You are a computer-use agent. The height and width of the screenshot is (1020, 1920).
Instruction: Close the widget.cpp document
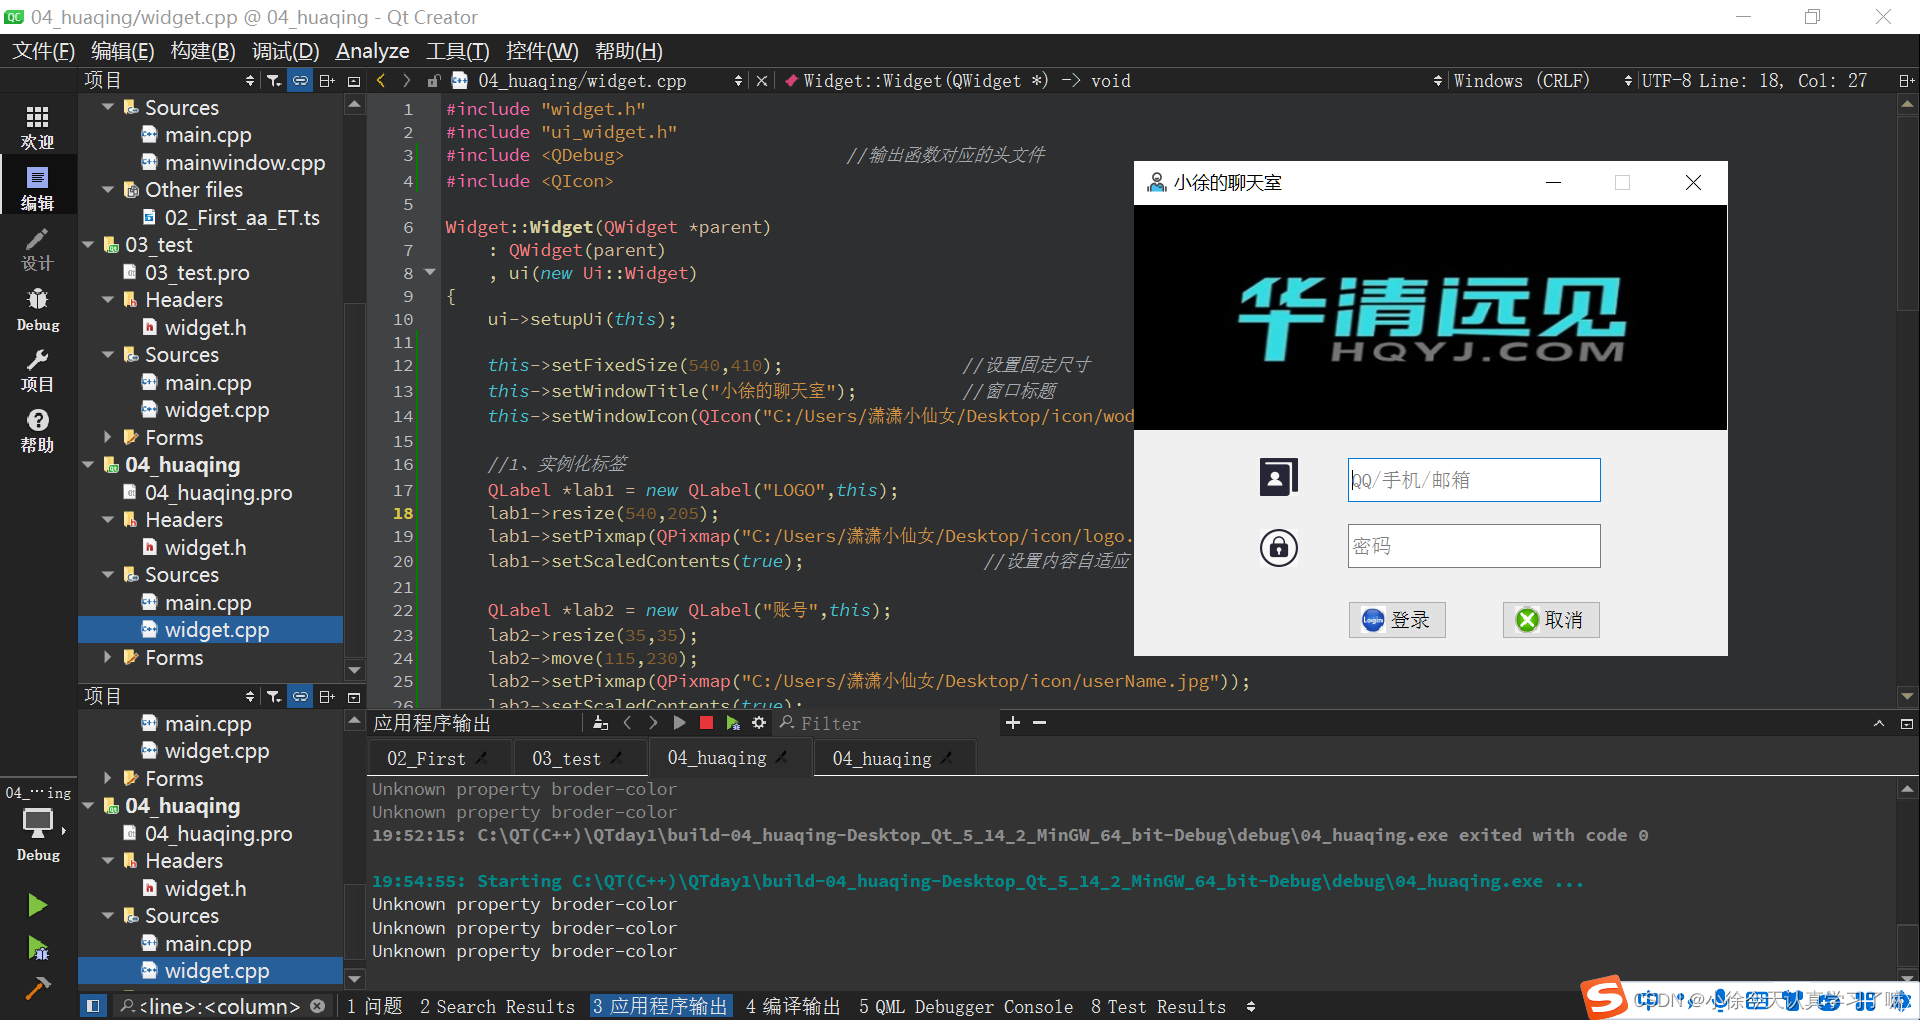pos(762,81)
